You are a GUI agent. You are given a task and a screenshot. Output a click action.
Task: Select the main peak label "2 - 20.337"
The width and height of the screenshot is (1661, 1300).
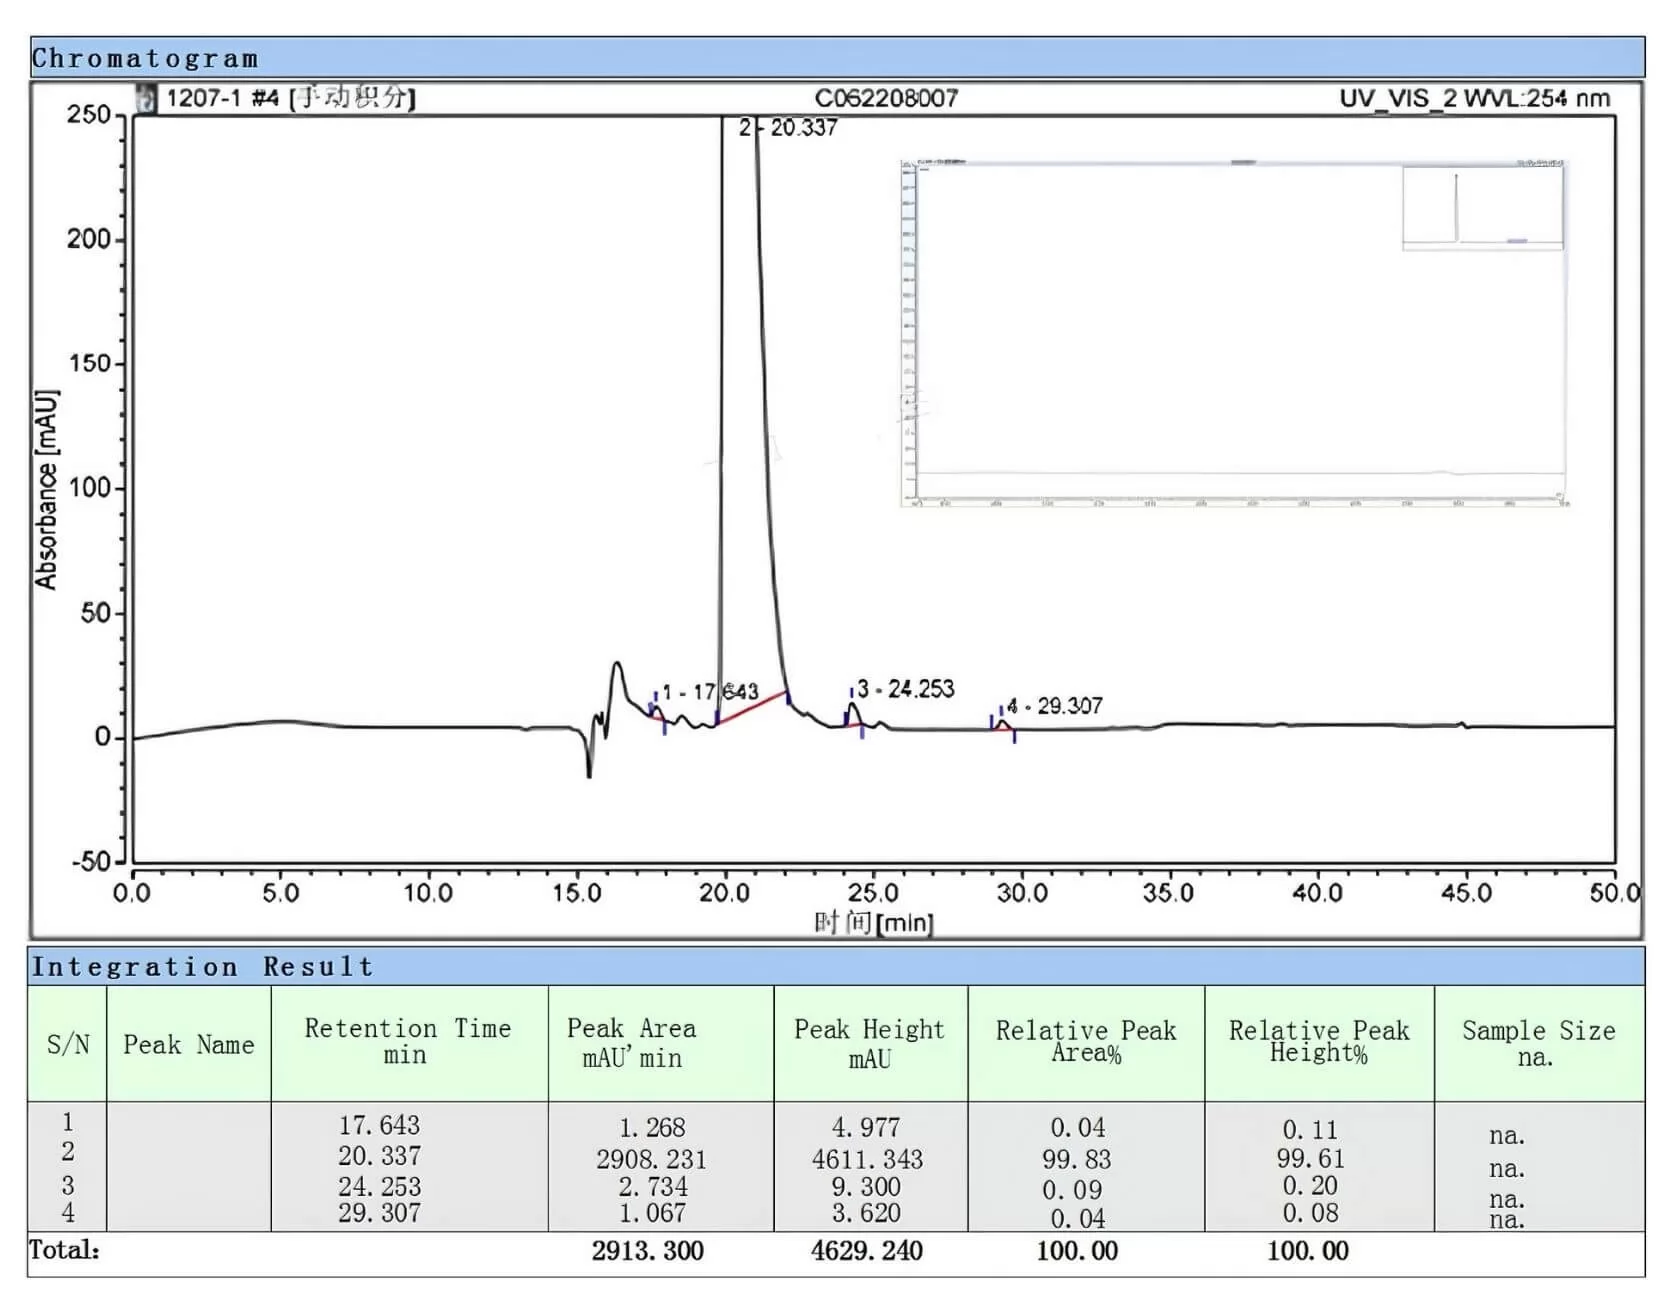[789, 128]
